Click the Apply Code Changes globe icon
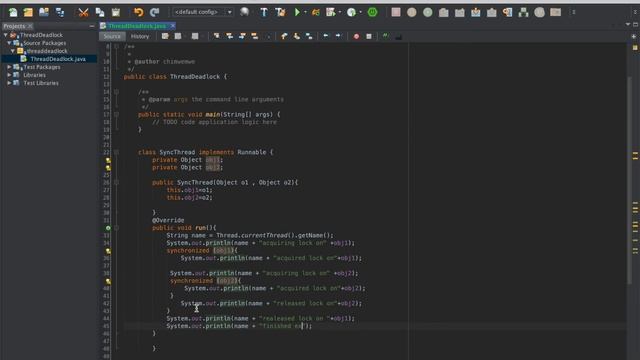 point(351,12)
